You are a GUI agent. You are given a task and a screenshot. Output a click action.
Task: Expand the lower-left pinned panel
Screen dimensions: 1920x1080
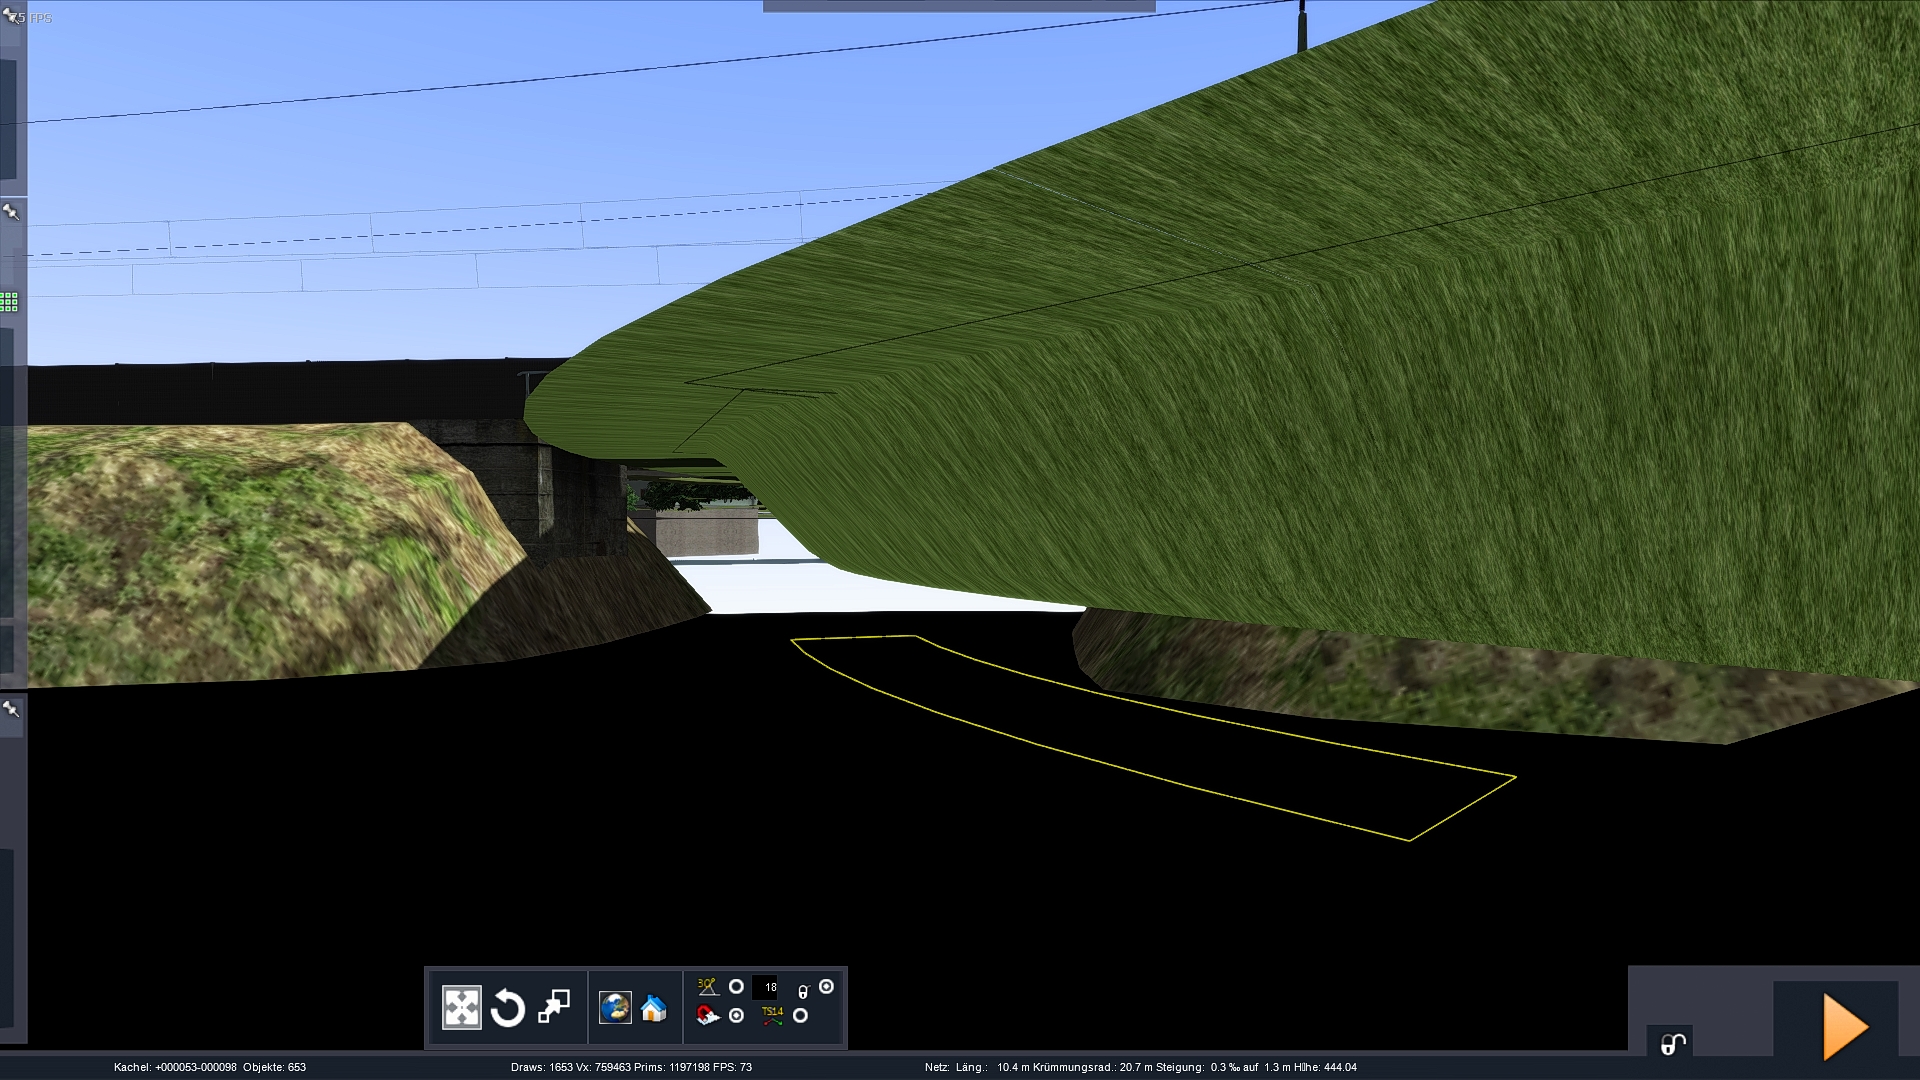tap(12, 710)
